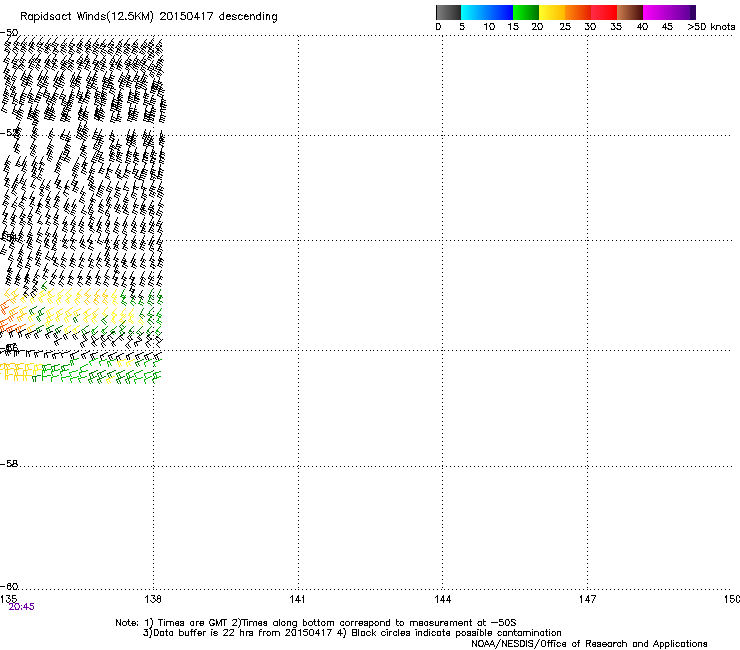Click the longitude label '144'
This screenshot has width=740, height=650.
[443, 599]
